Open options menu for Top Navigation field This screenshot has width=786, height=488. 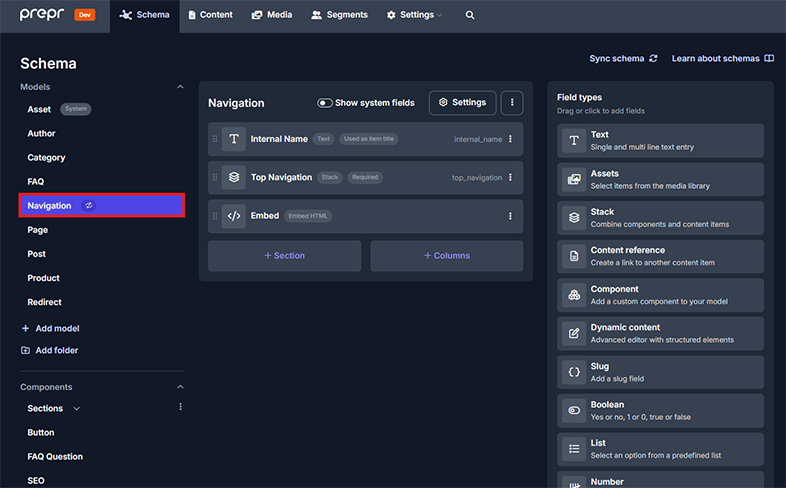tap(510, 177)
